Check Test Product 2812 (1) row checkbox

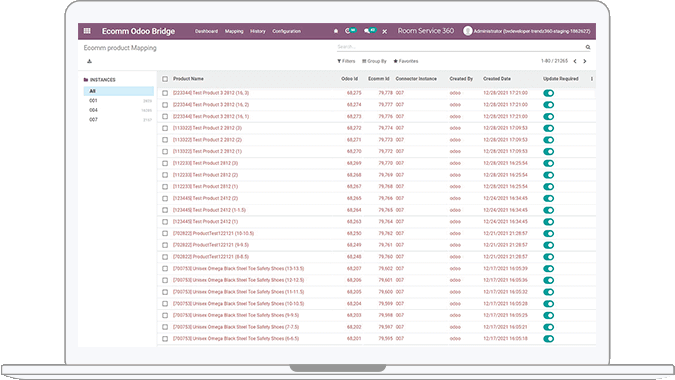click(x=165, y=187)
